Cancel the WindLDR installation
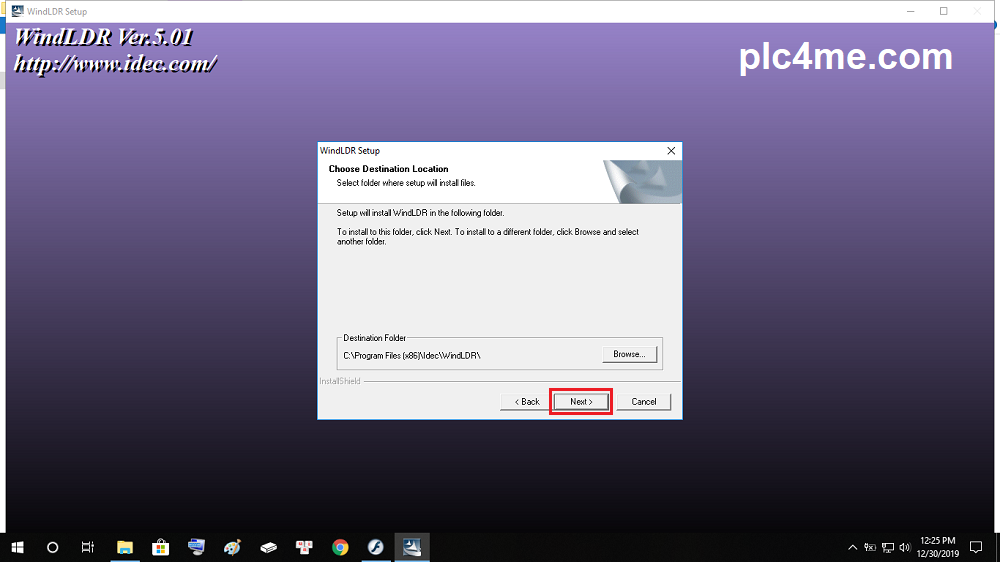1000x562 pixels. coord(643,402)
